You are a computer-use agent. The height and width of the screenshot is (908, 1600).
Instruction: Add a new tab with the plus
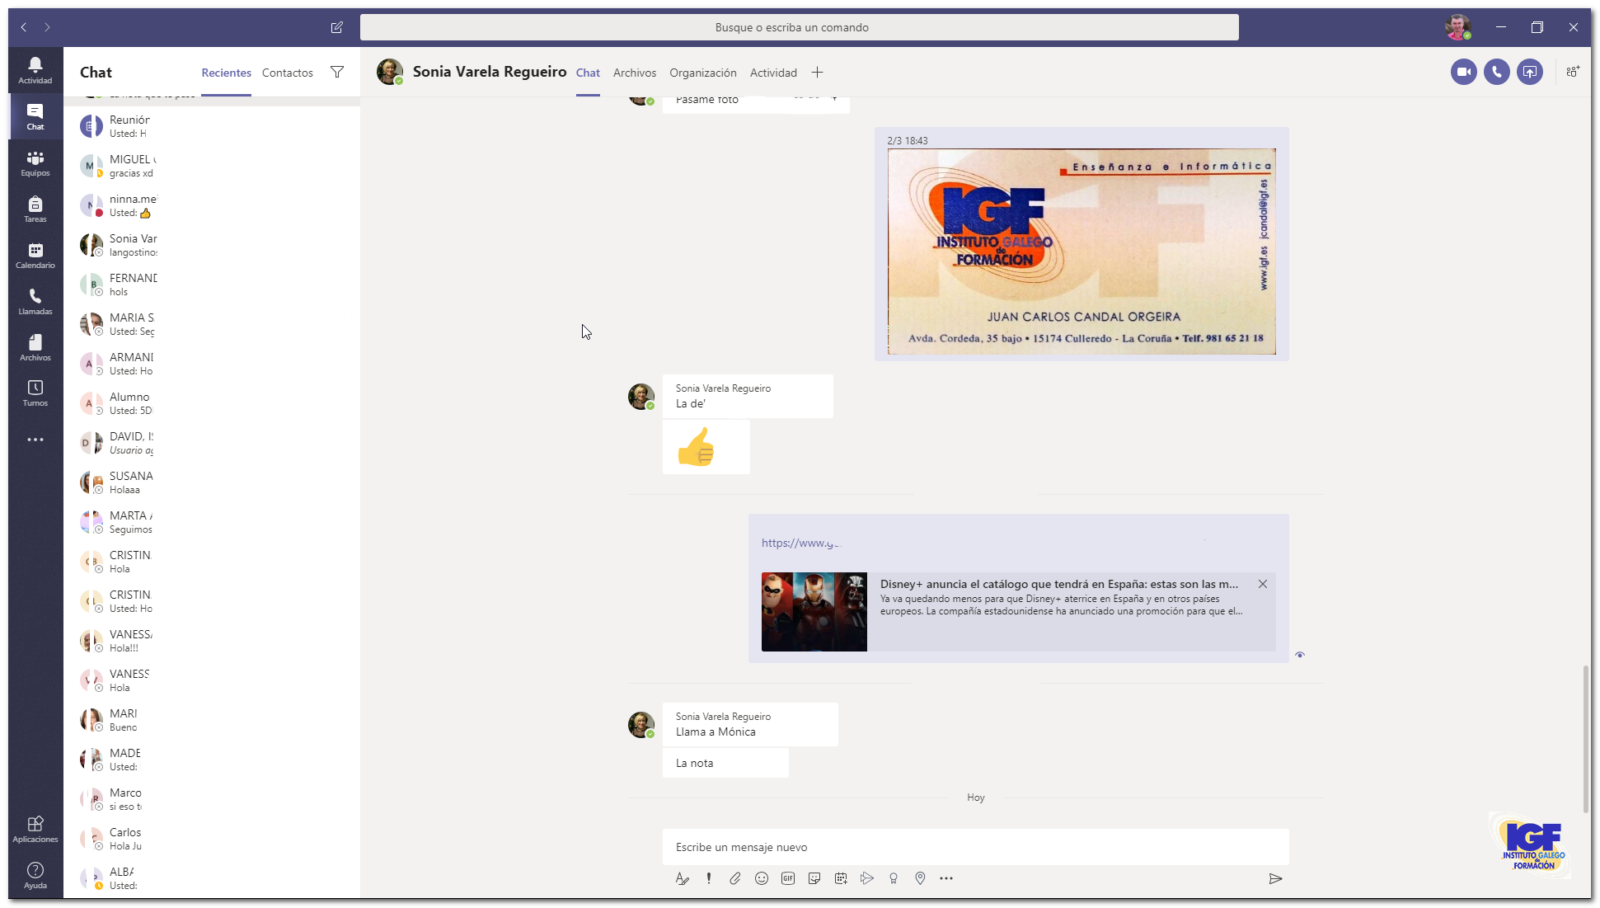pos(817,72)
